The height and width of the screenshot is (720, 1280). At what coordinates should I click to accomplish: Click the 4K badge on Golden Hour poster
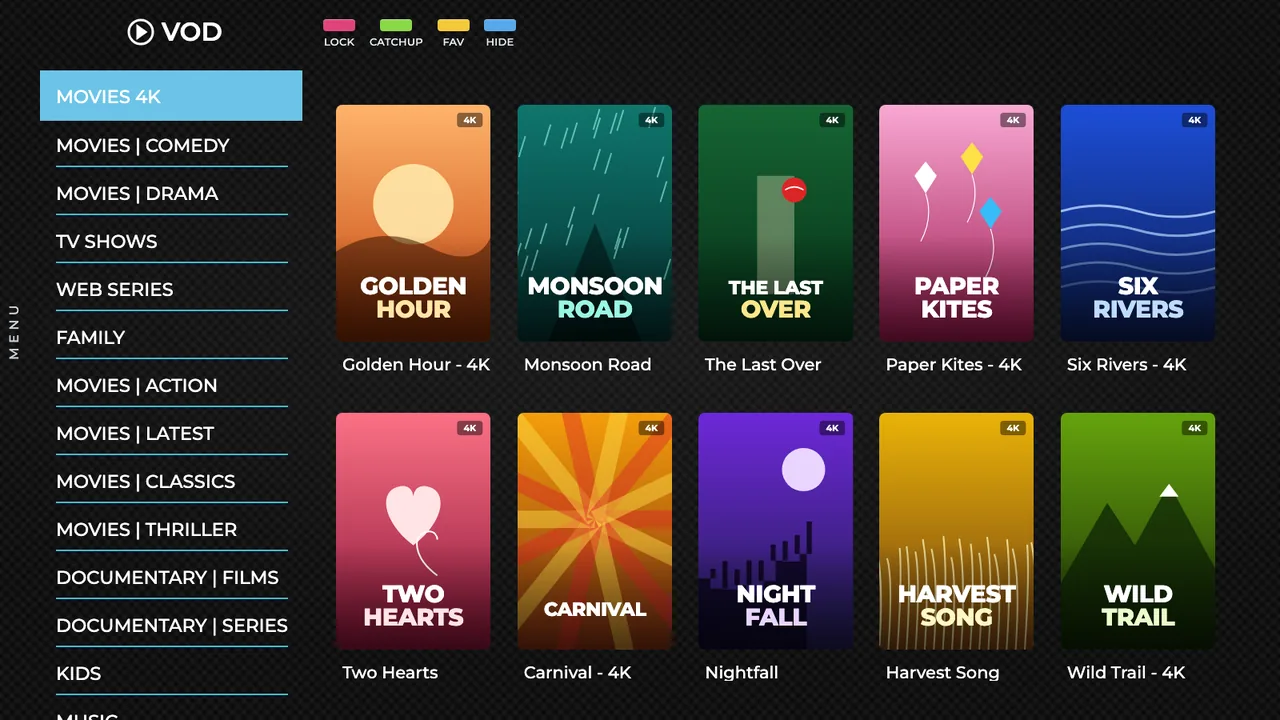point(470,120)
